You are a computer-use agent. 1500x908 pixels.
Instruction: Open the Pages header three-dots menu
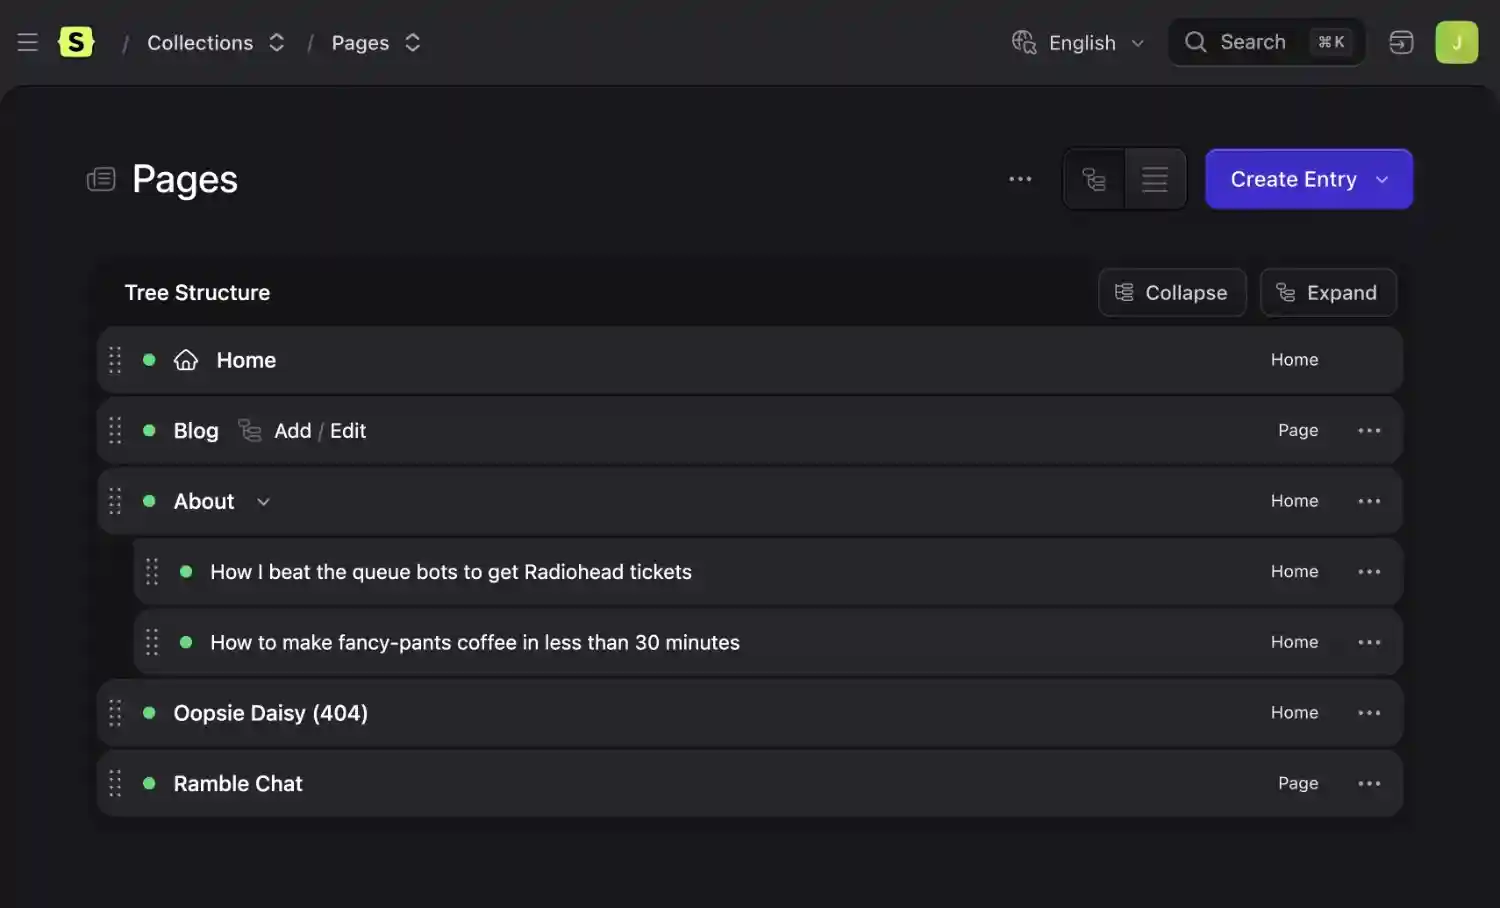click(1020, 179)
